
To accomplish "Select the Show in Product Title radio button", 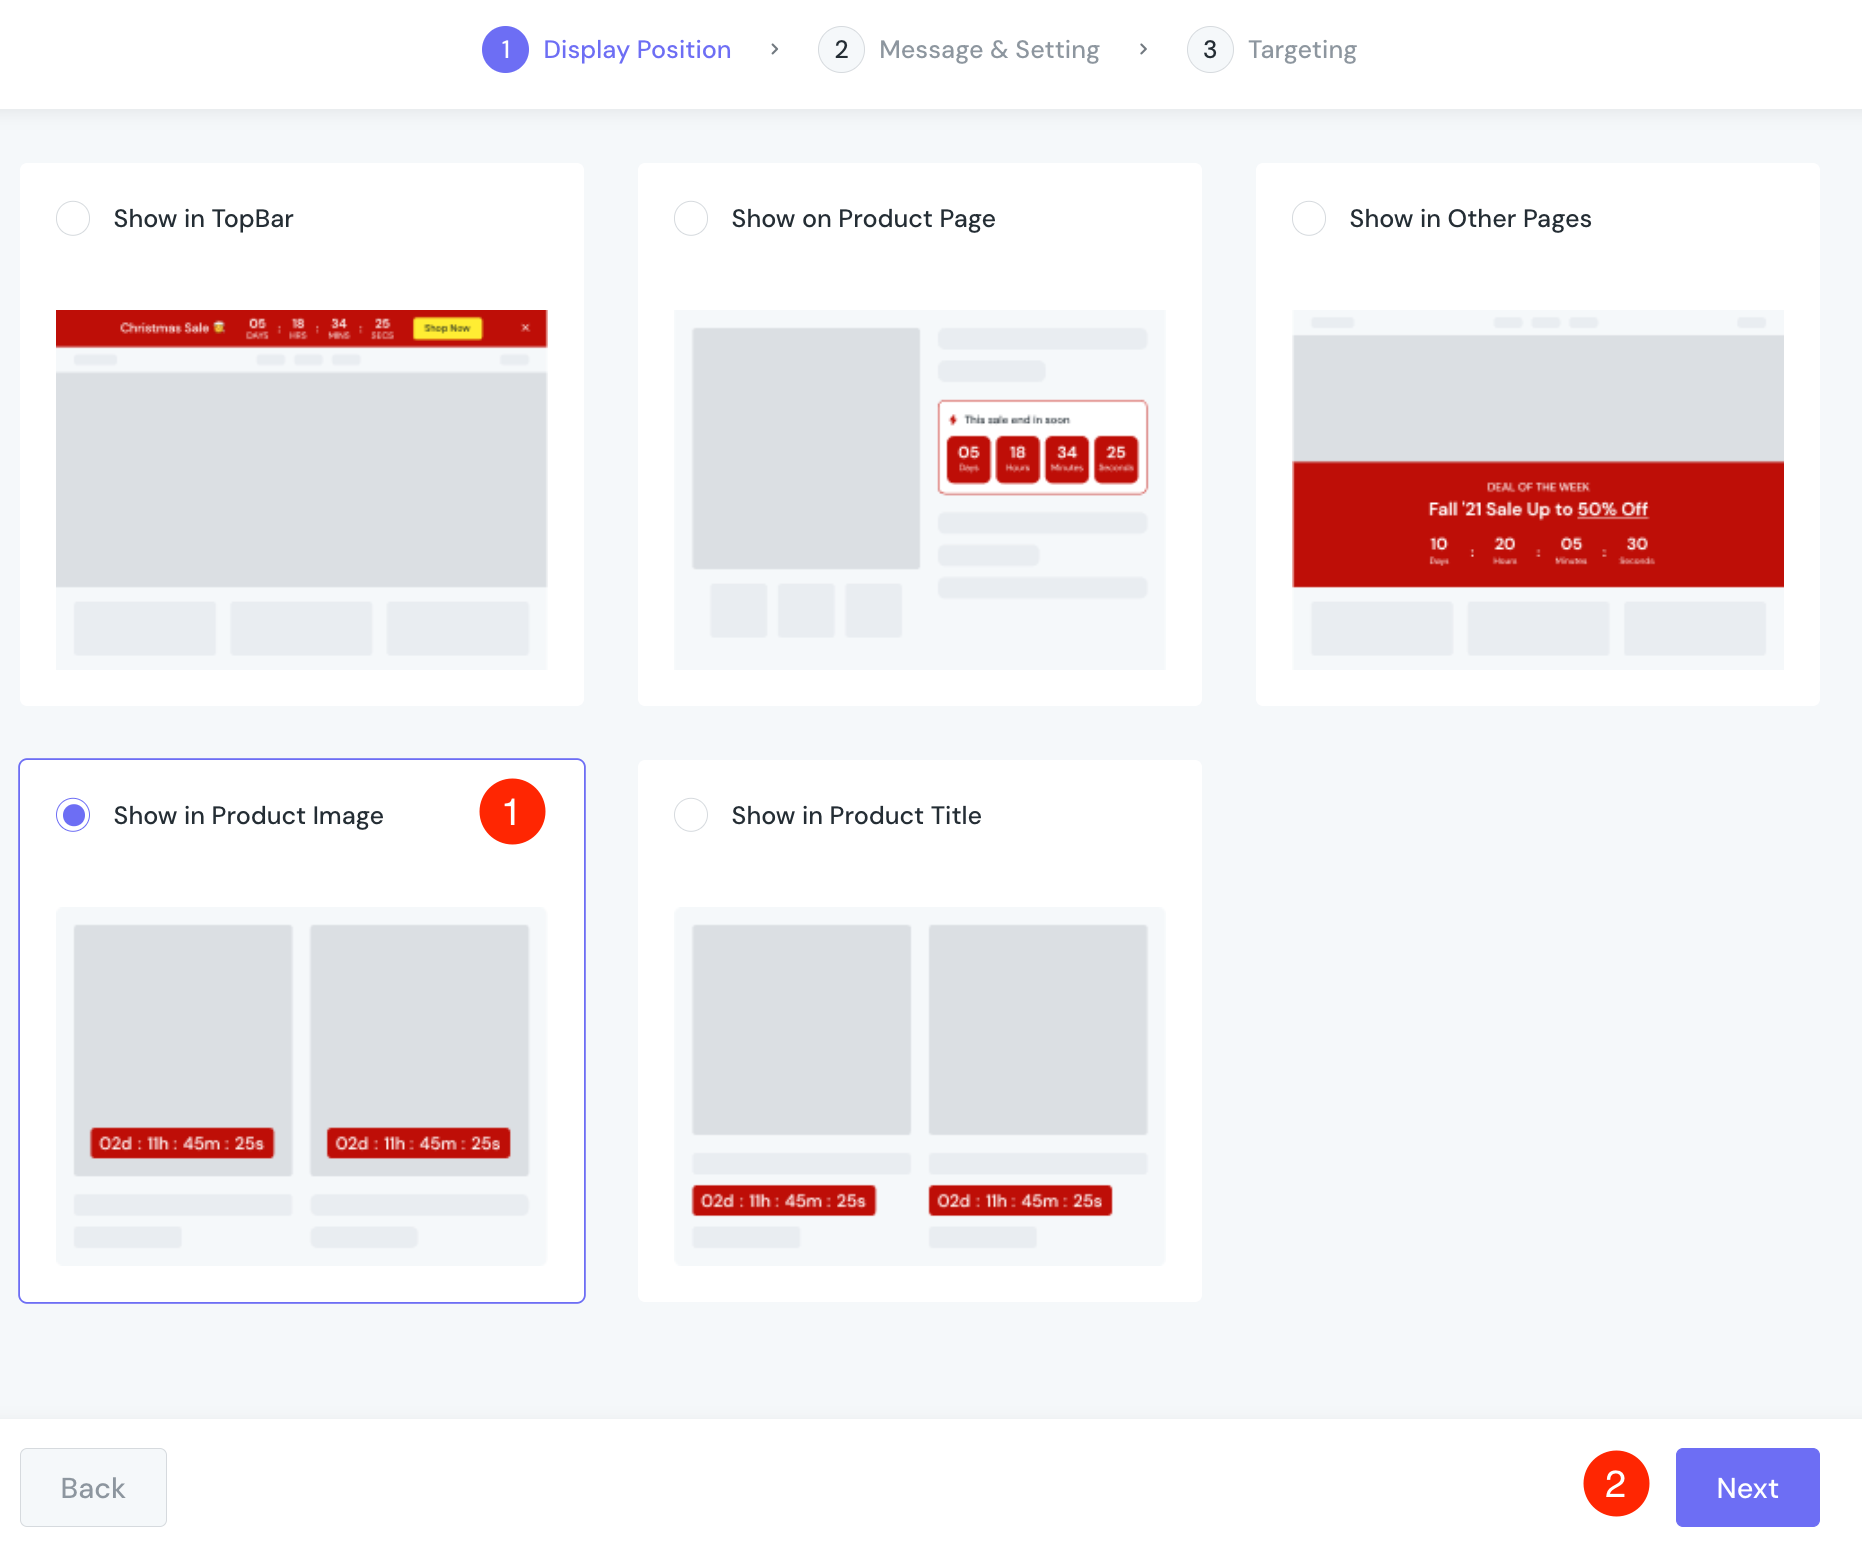I will 690,815.
